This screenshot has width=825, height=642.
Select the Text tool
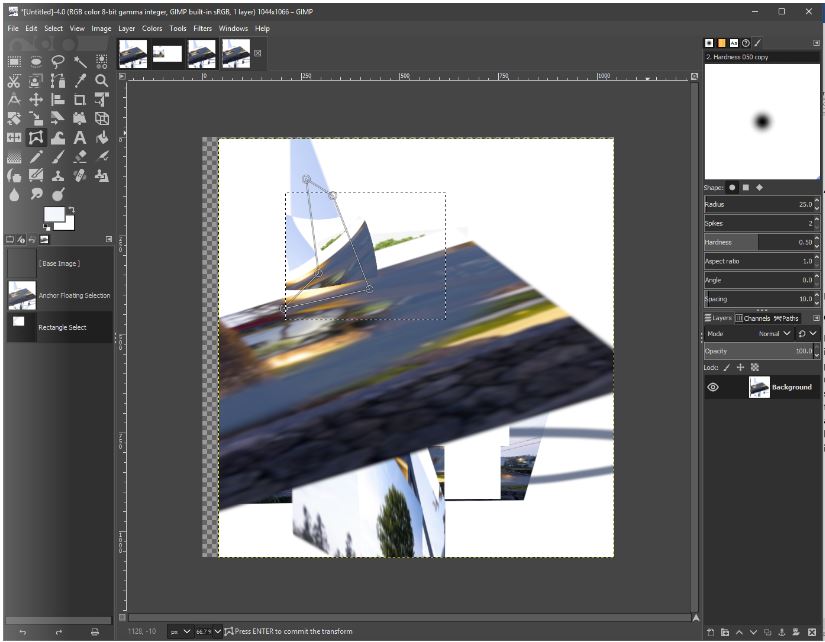coord(80,137)
